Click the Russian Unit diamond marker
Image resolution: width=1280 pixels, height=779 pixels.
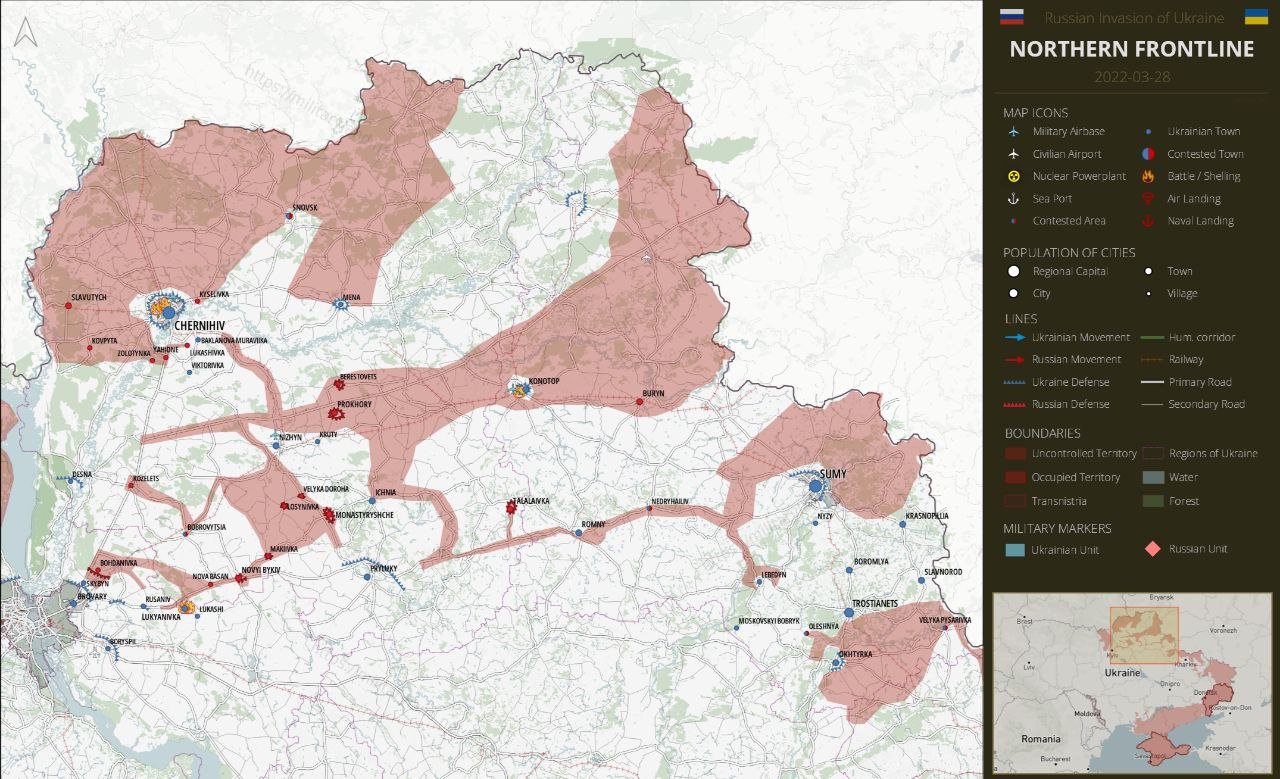pos(1152,549)
